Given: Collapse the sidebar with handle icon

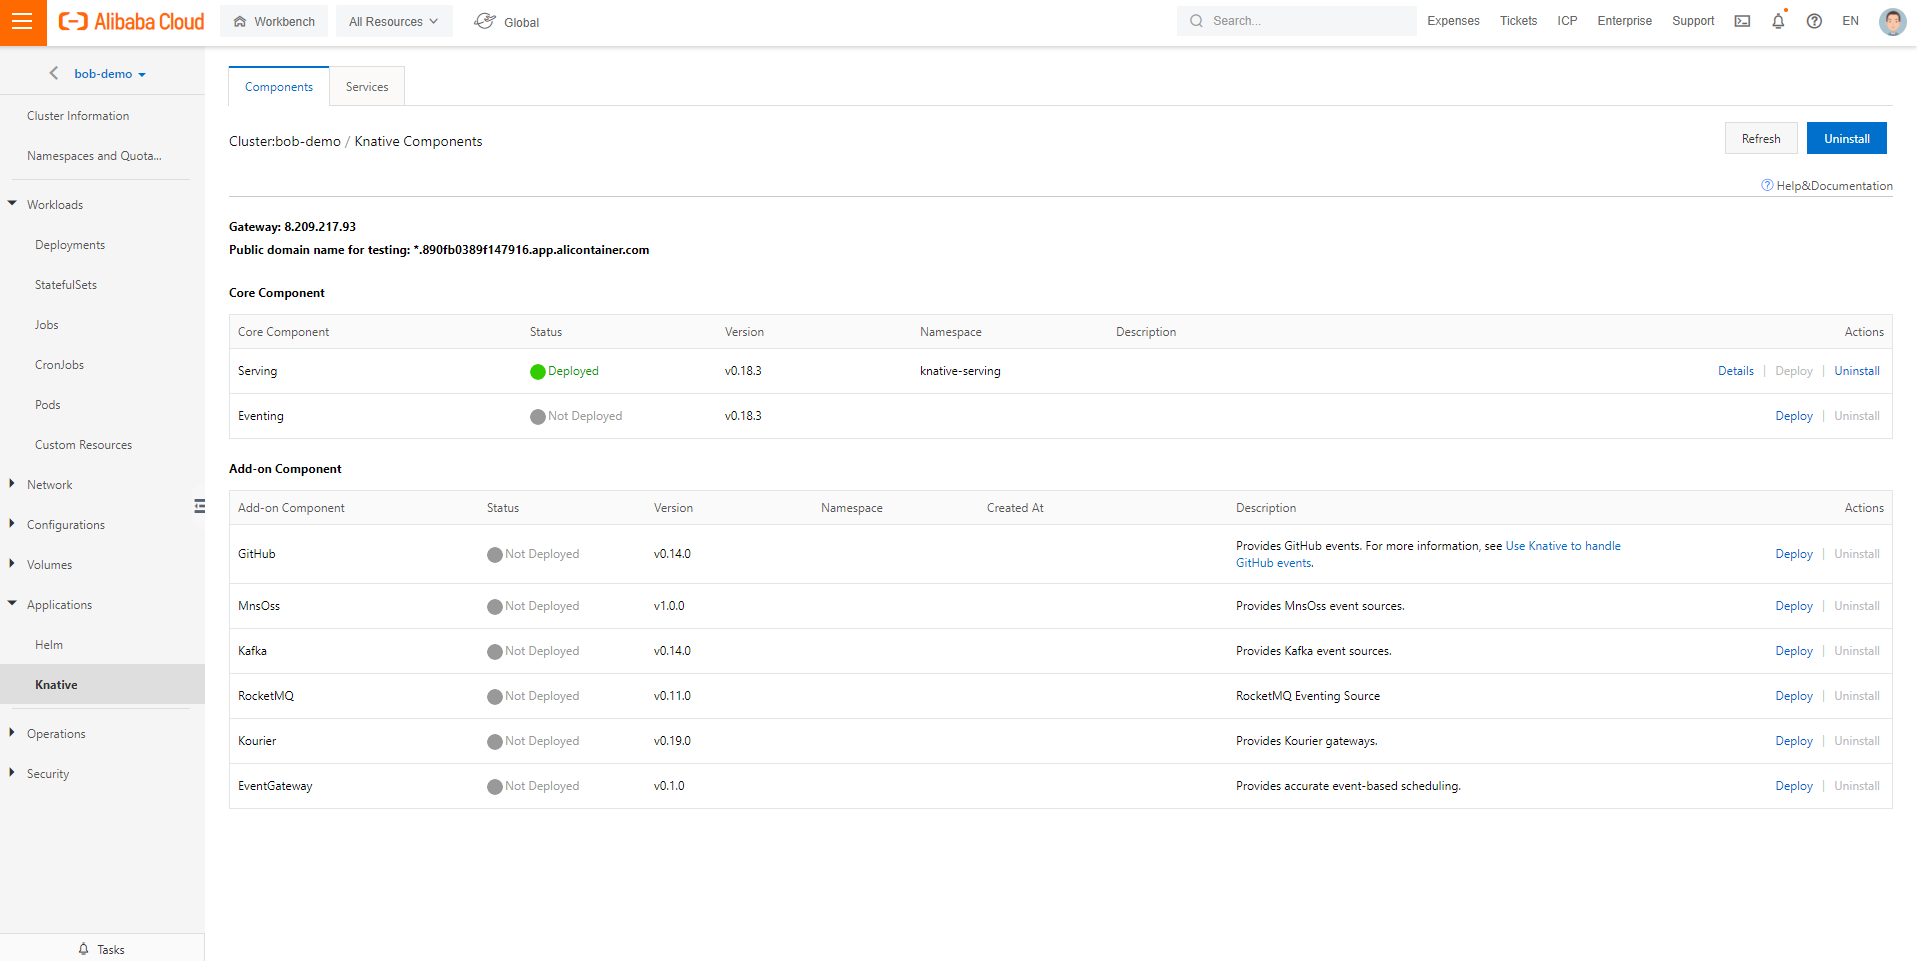Looking at the screenshot, I should click(199, 506).
